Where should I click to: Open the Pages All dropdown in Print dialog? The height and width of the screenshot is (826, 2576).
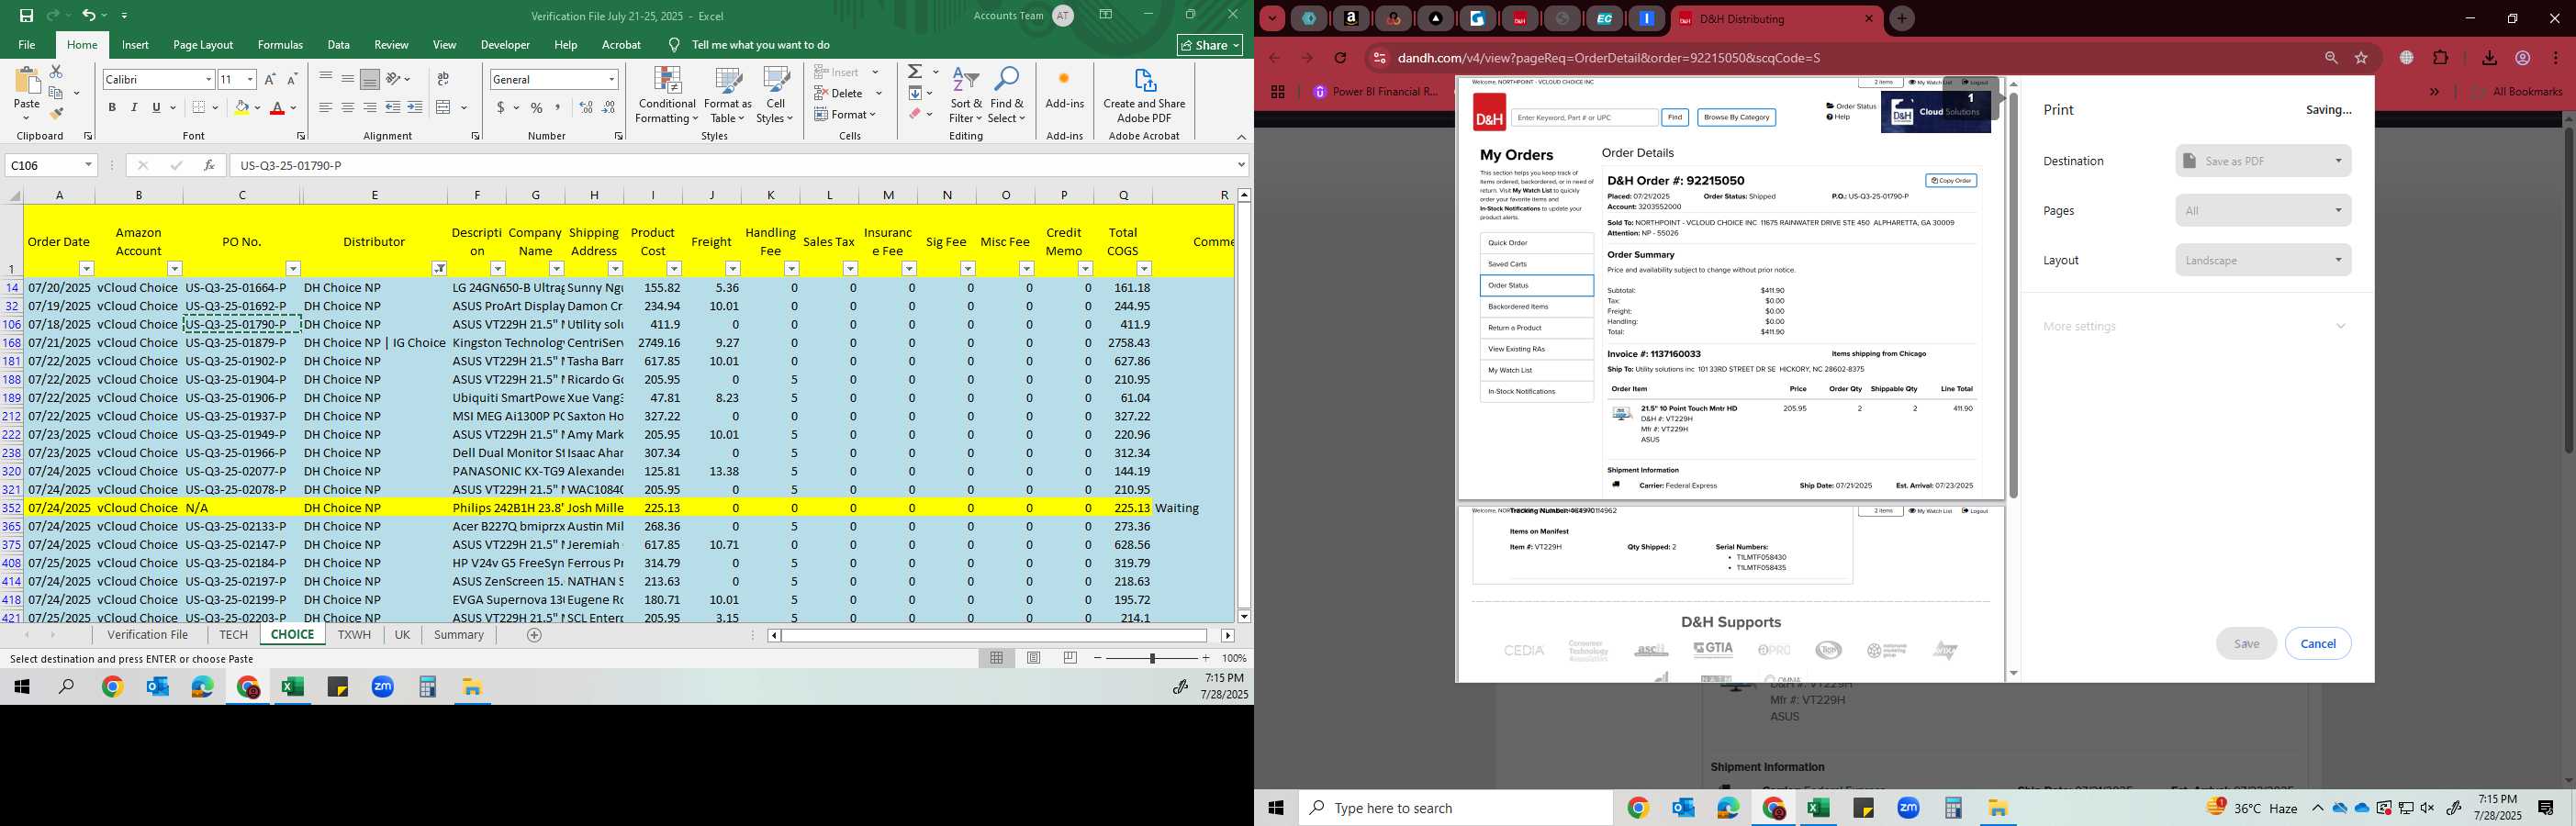pos(2263,210)
